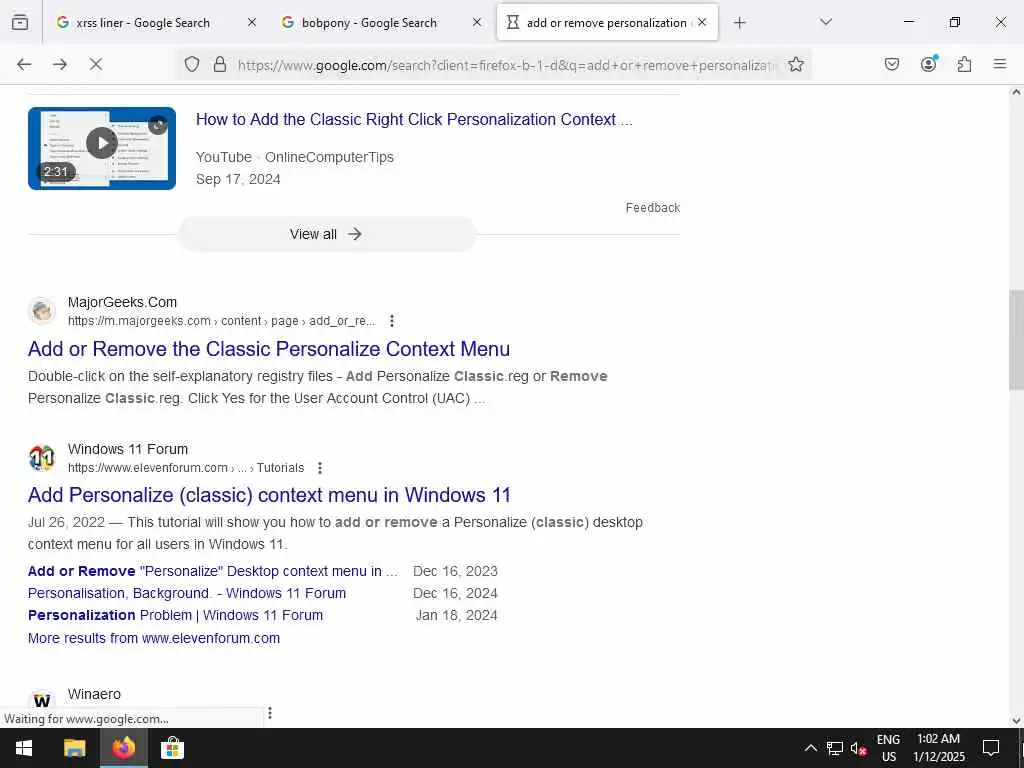Close the add or remove personalization tab
Viewport: 1024px width, 768px height.
pos(702,22)
